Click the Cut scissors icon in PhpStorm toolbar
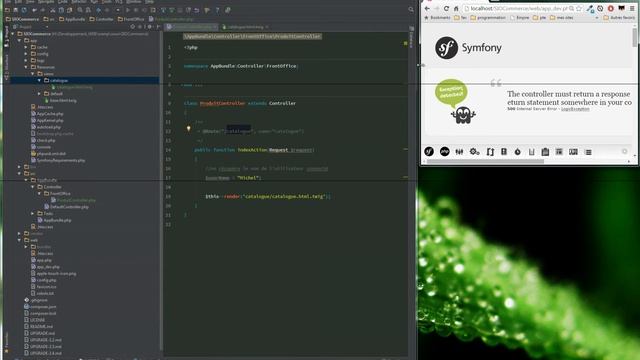The height and width of the screenshot is (360, 640). pos(53,10)
